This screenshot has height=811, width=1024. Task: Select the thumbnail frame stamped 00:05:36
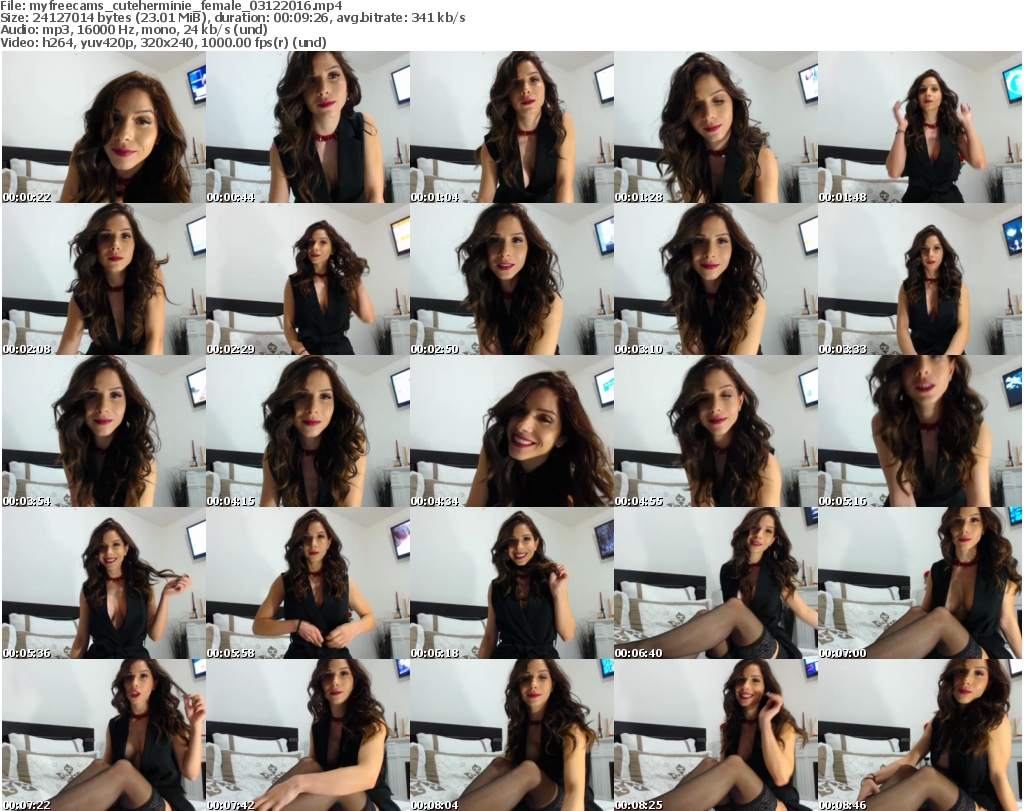point(104,583)
